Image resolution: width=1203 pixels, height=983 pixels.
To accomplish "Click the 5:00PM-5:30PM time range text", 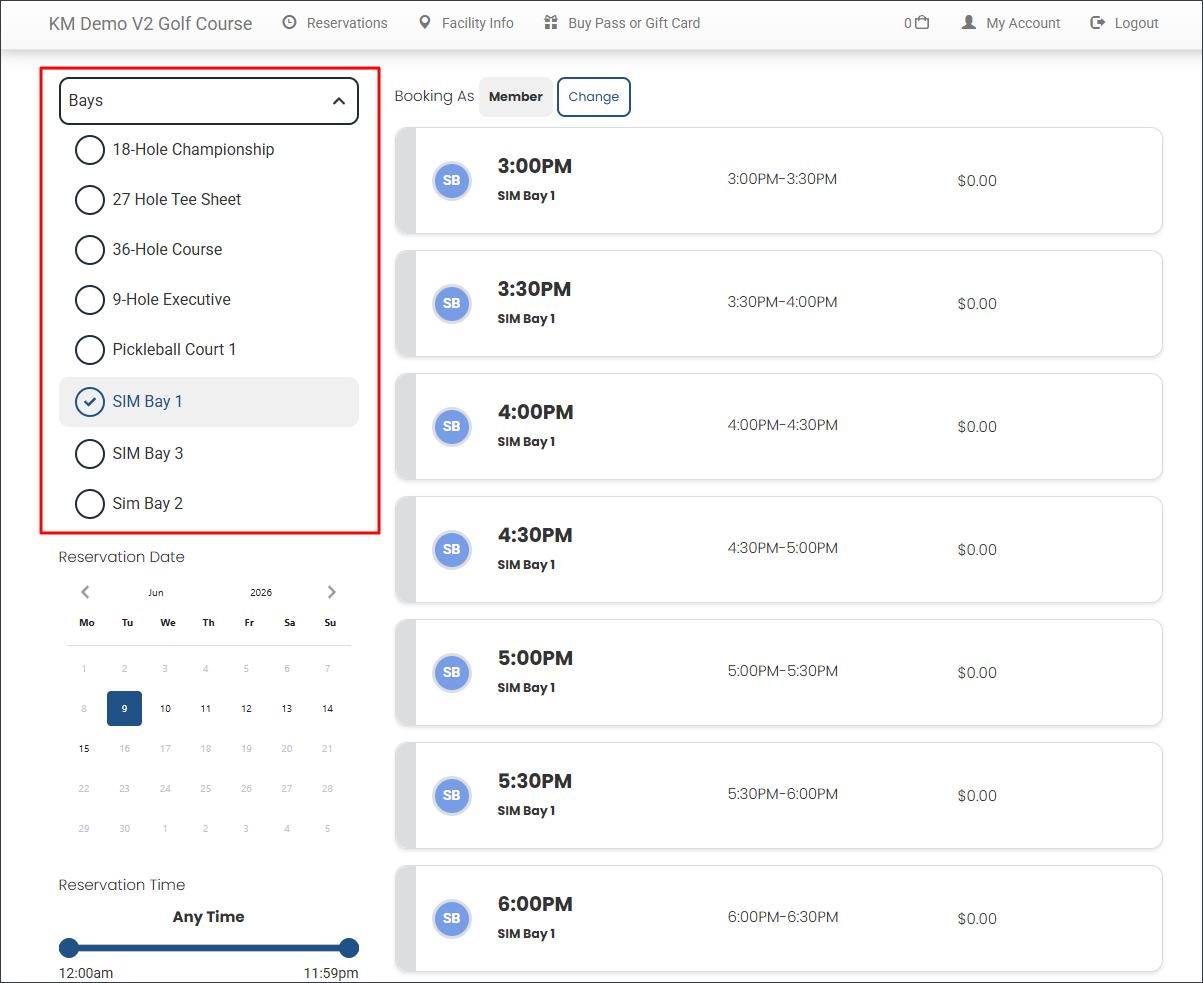I will coord(783,671).
